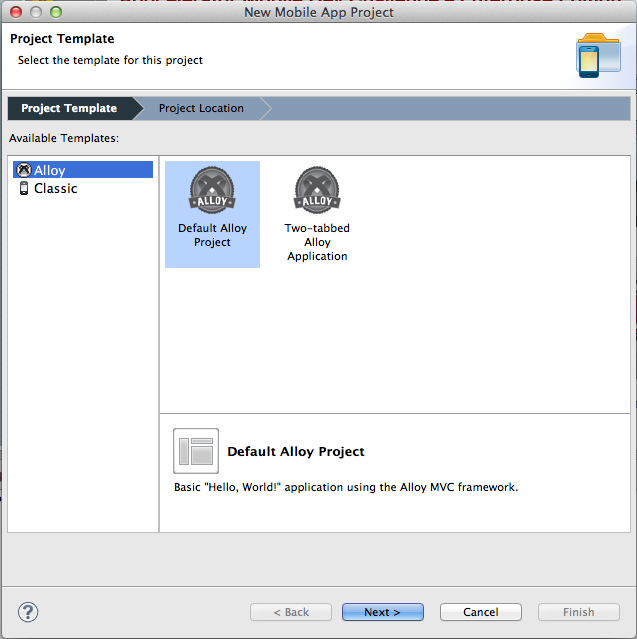This screenshot has height=639, width=637.
Task: Cancel the New Mobile App Project wizard
Action: pyautogui.click(x=481, y=612)
